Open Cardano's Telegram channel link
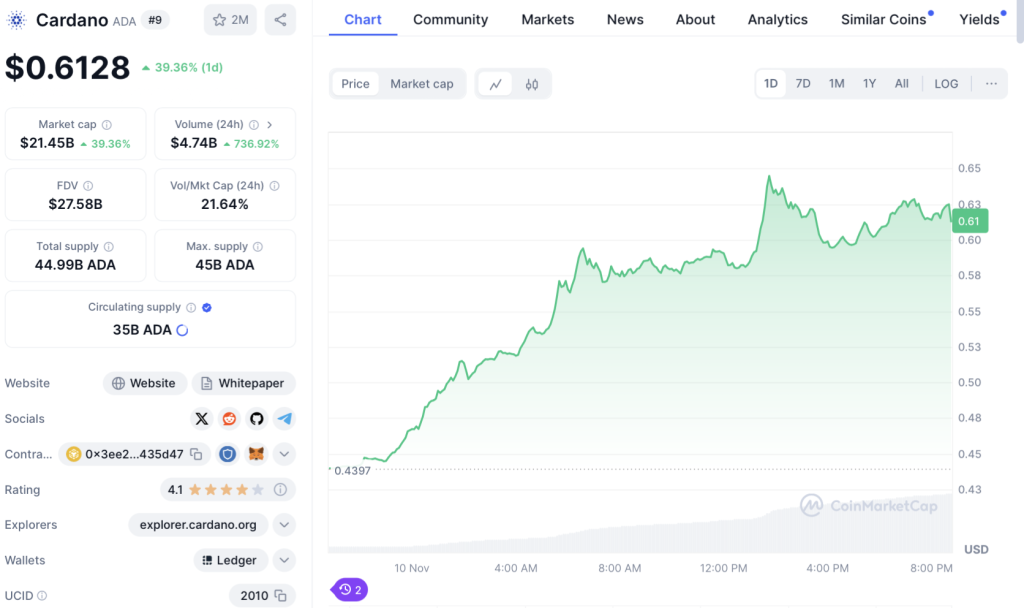 pyautogui.click(x=285, y=419)
